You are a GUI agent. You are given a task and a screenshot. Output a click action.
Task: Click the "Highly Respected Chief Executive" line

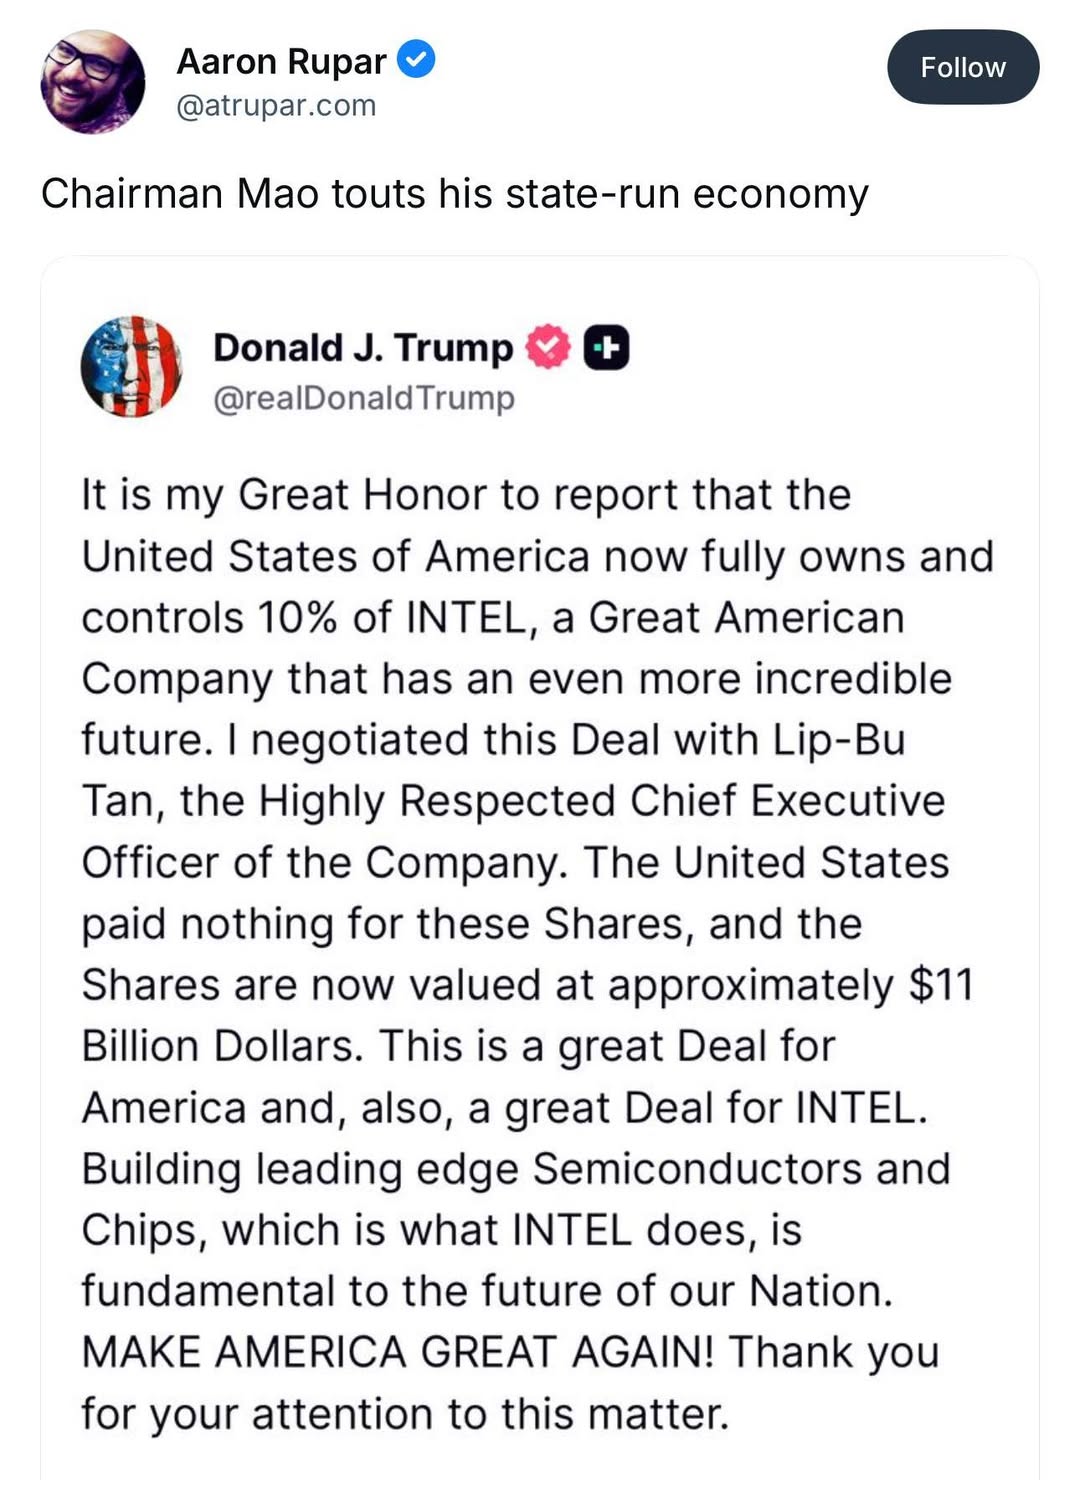602,801
